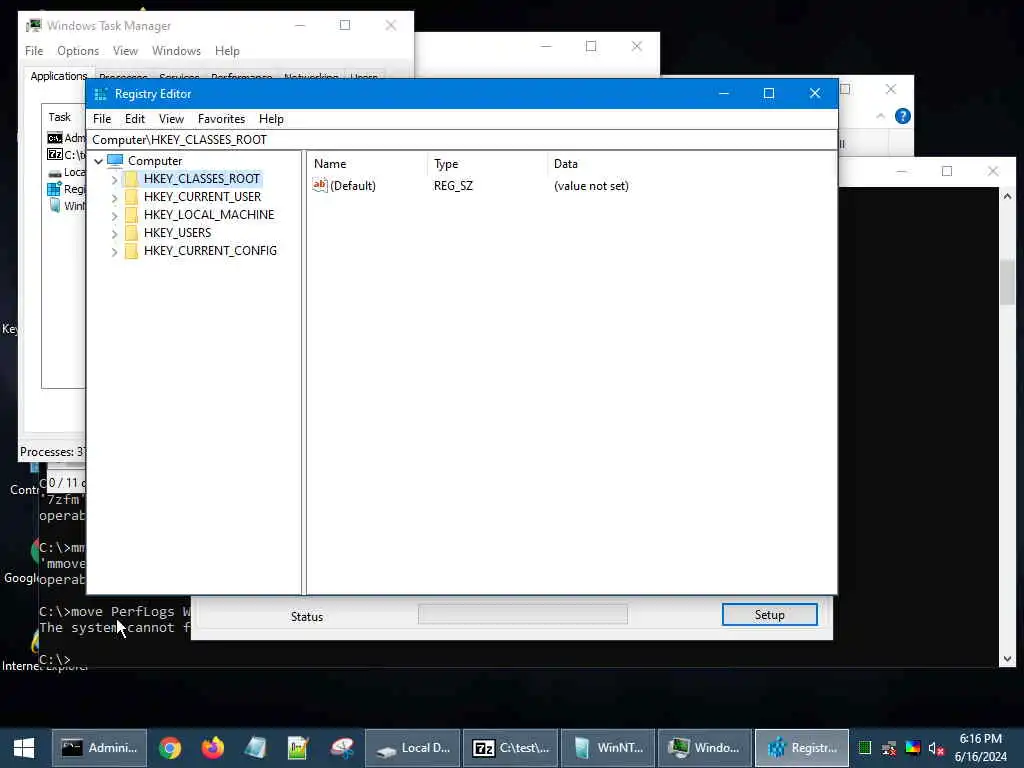Click command window scrollbar down arrow
1024x768 pixels.
tap(1007, 659)
